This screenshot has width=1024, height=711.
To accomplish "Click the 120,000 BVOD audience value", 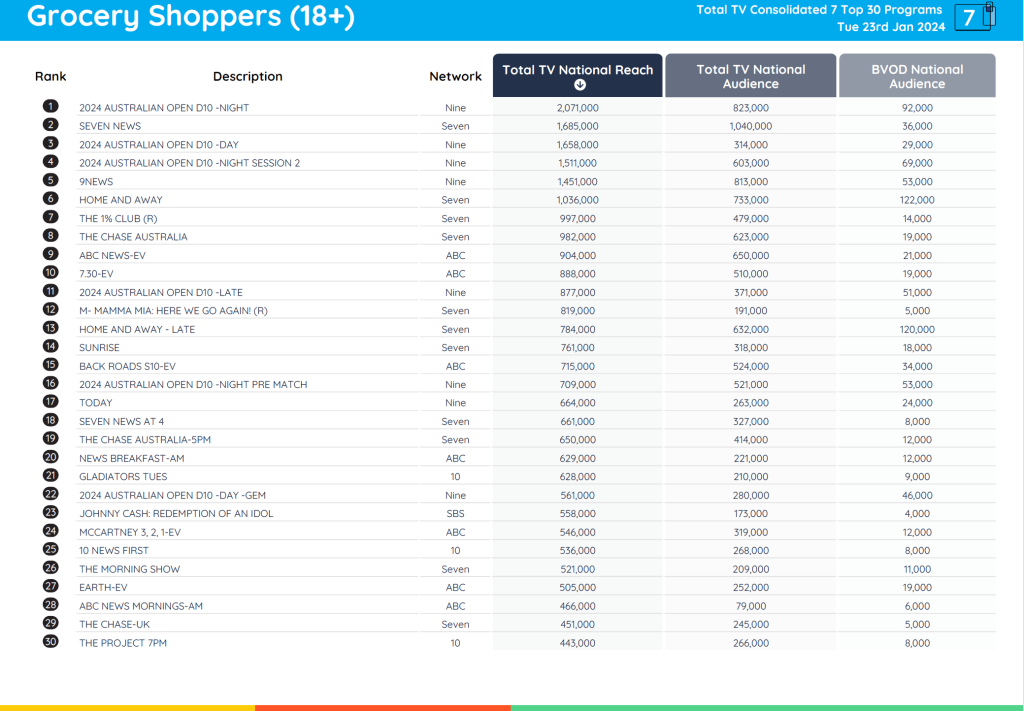I will (917, 329).
